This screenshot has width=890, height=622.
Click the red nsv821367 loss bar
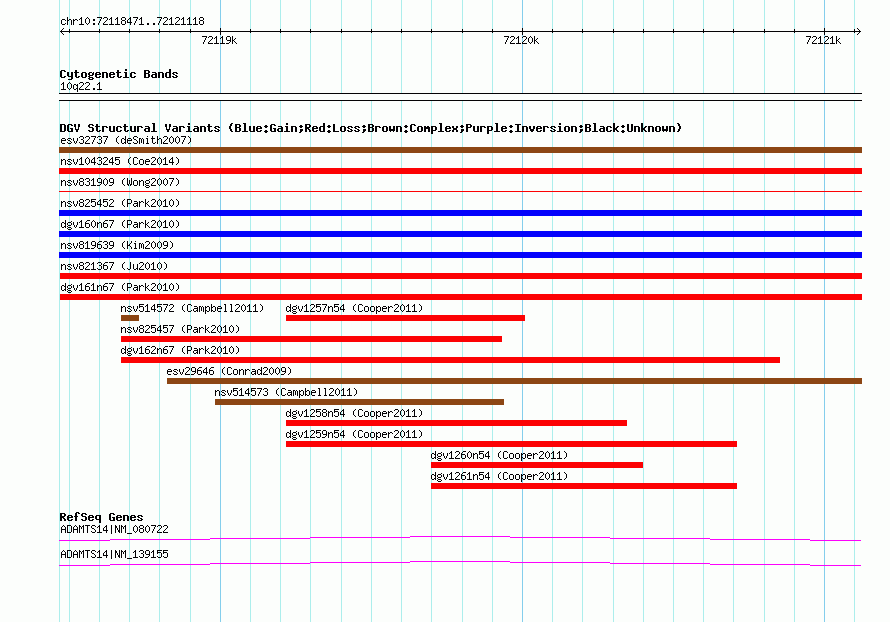click(x=460, y=276)
